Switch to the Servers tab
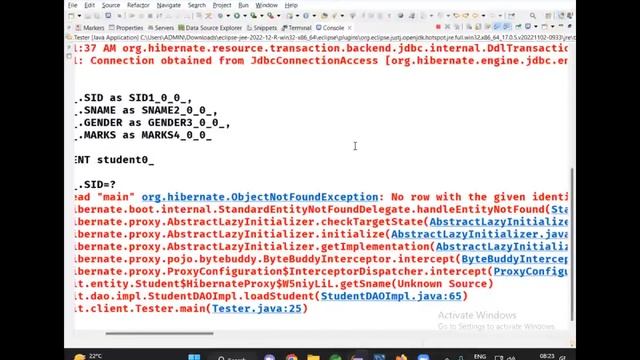The width and height of the screenshot is (640, 360). pyautogui.click(x=161, y=28)
